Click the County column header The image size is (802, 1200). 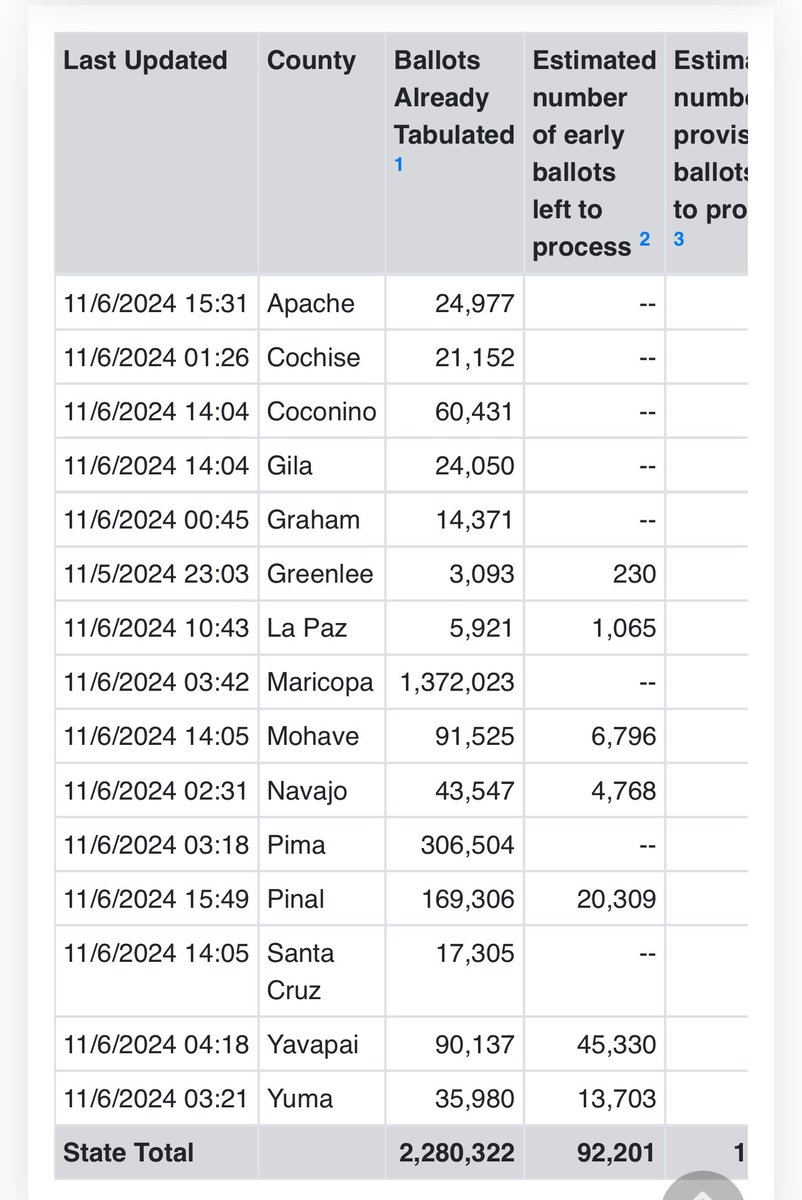pos(311,60)
